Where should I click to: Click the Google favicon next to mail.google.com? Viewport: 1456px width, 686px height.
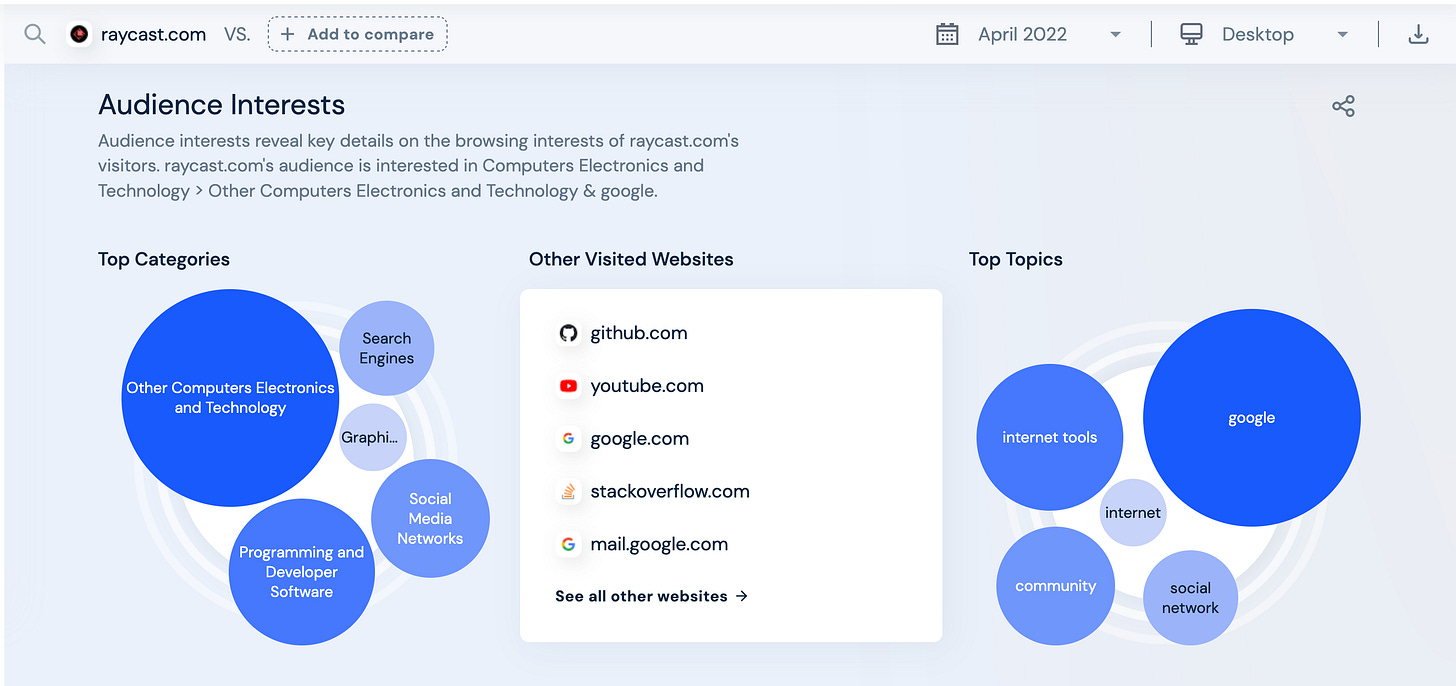pos(569,545)
